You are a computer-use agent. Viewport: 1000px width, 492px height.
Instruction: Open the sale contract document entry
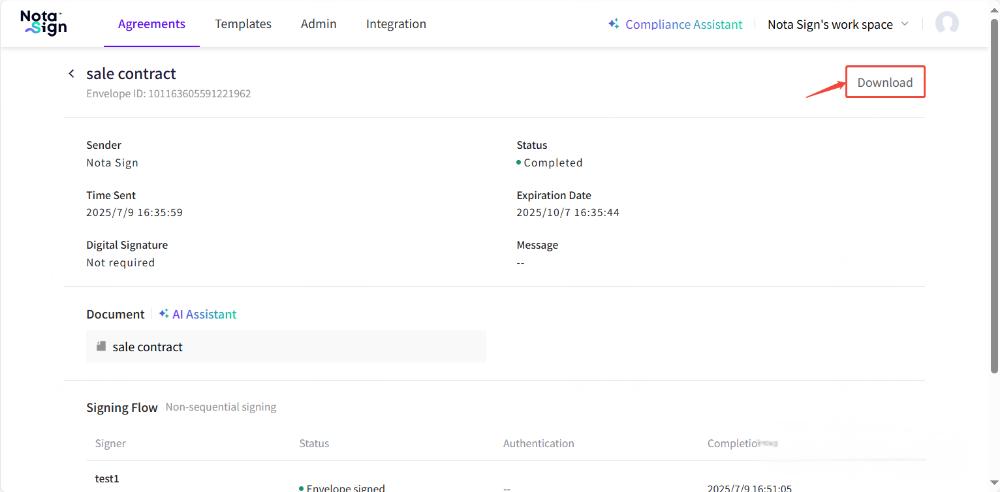coord(148,347)
